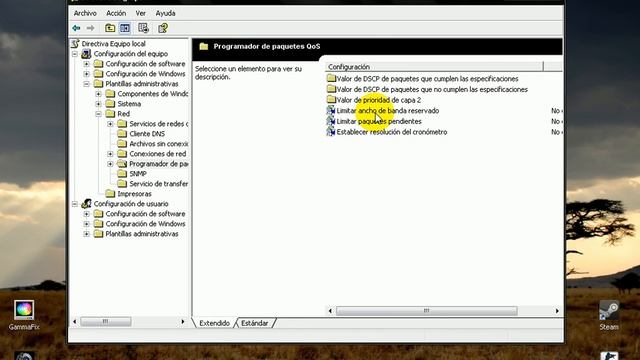
Task: Select the Limitar paquetes pendientes setting icon
Action: coord(331,121)
